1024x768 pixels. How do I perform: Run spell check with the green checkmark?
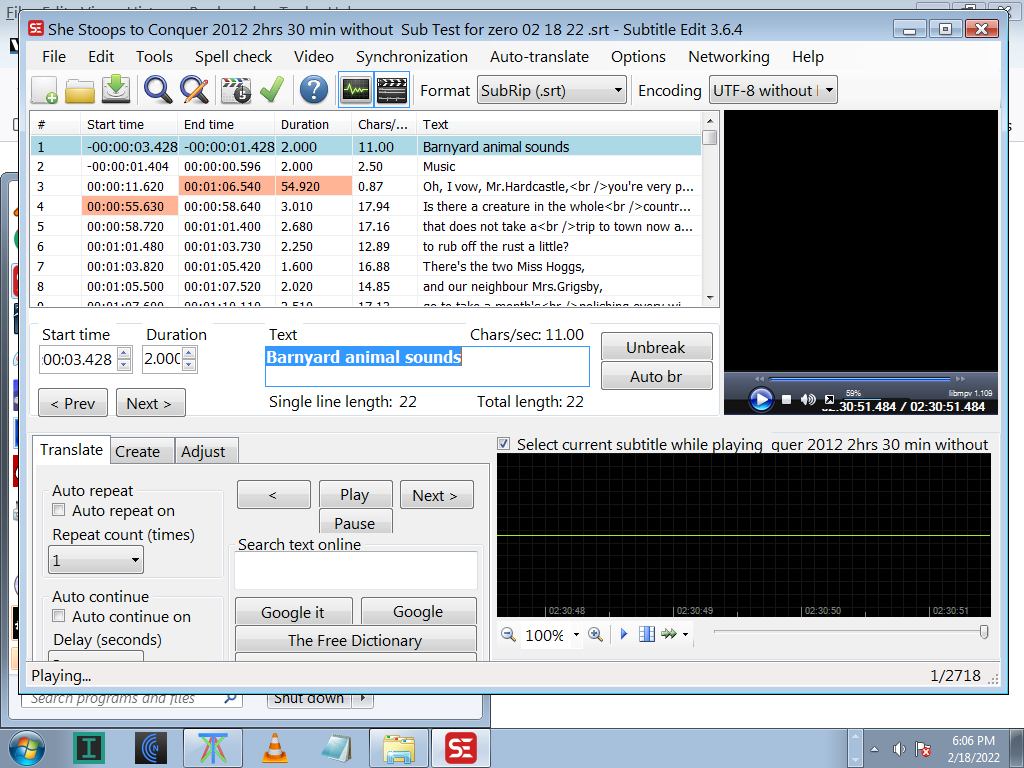click(x=272, y=90)
